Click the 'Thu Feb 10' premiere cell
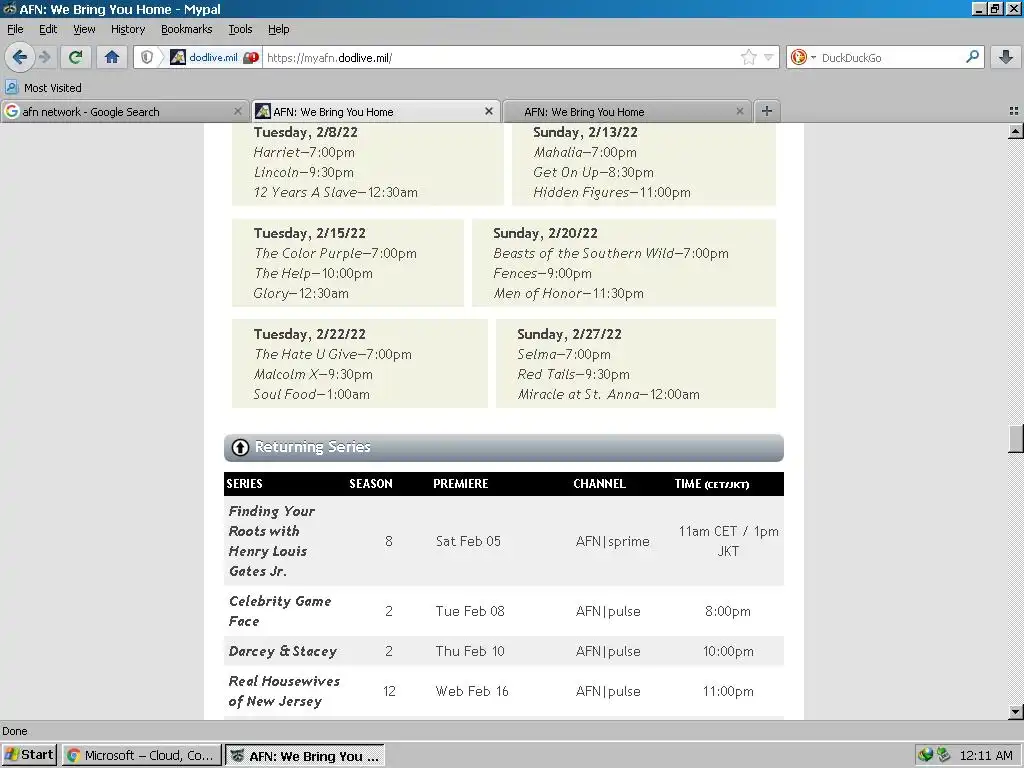 [470, 651]
